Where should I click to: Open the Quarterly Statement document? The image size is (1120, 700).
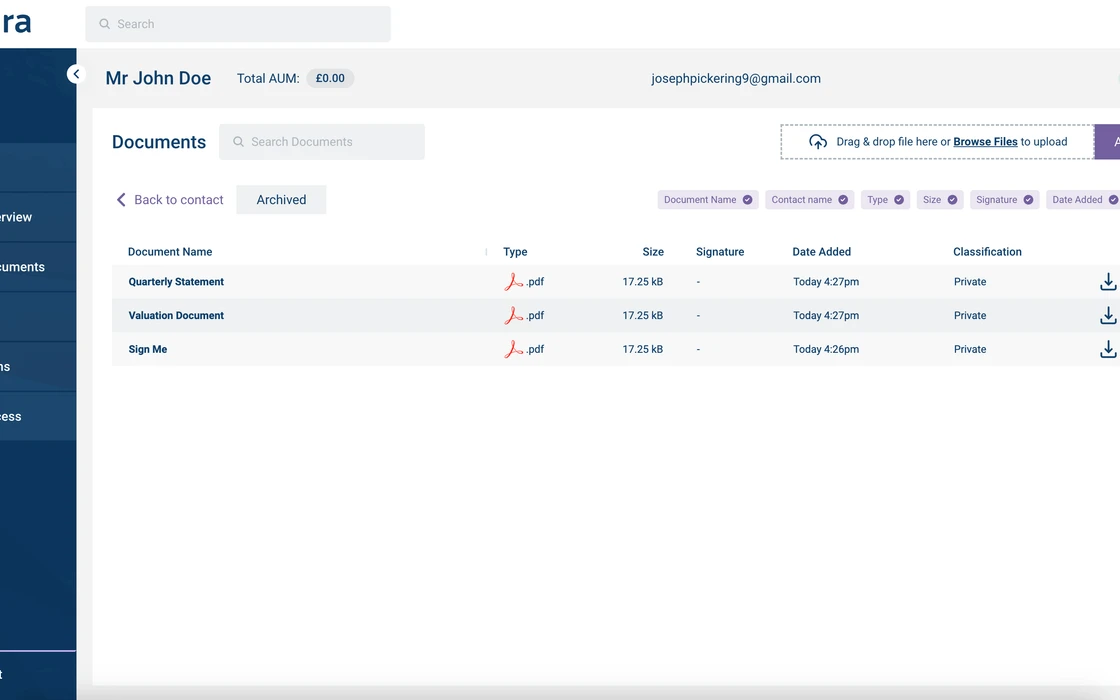point(176,281)
